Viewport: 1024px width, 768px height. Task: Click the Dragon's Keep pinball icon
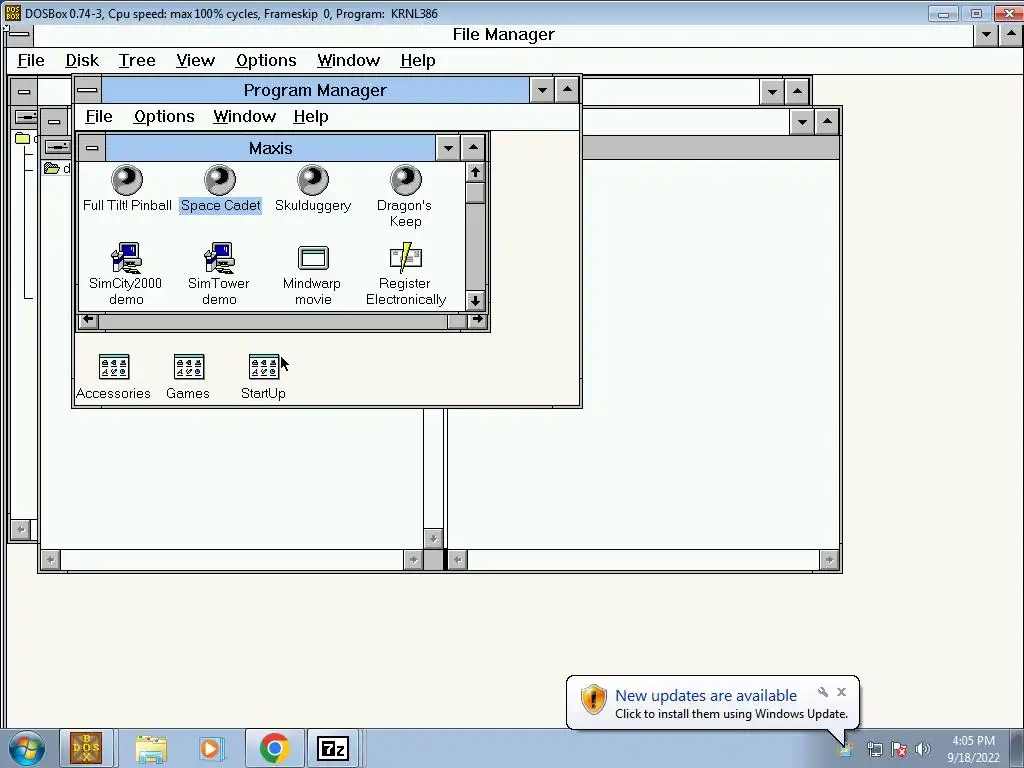point(406,180)
